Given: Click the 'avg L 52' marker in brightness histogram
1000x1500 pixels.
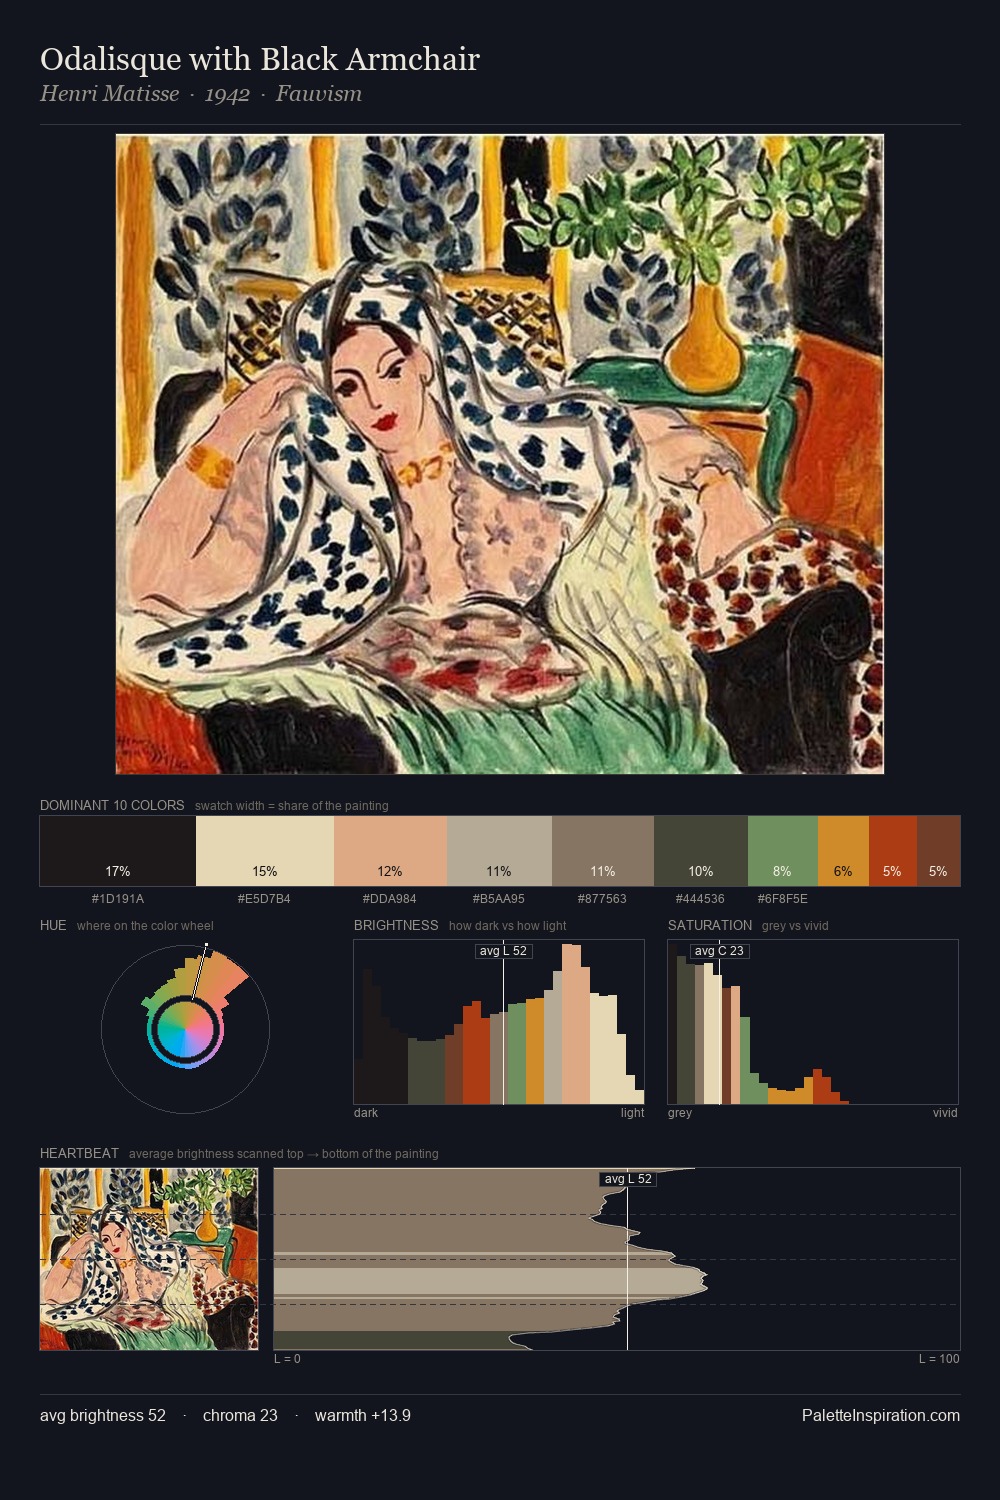Looking at the screenshot, I should [503, 951].
